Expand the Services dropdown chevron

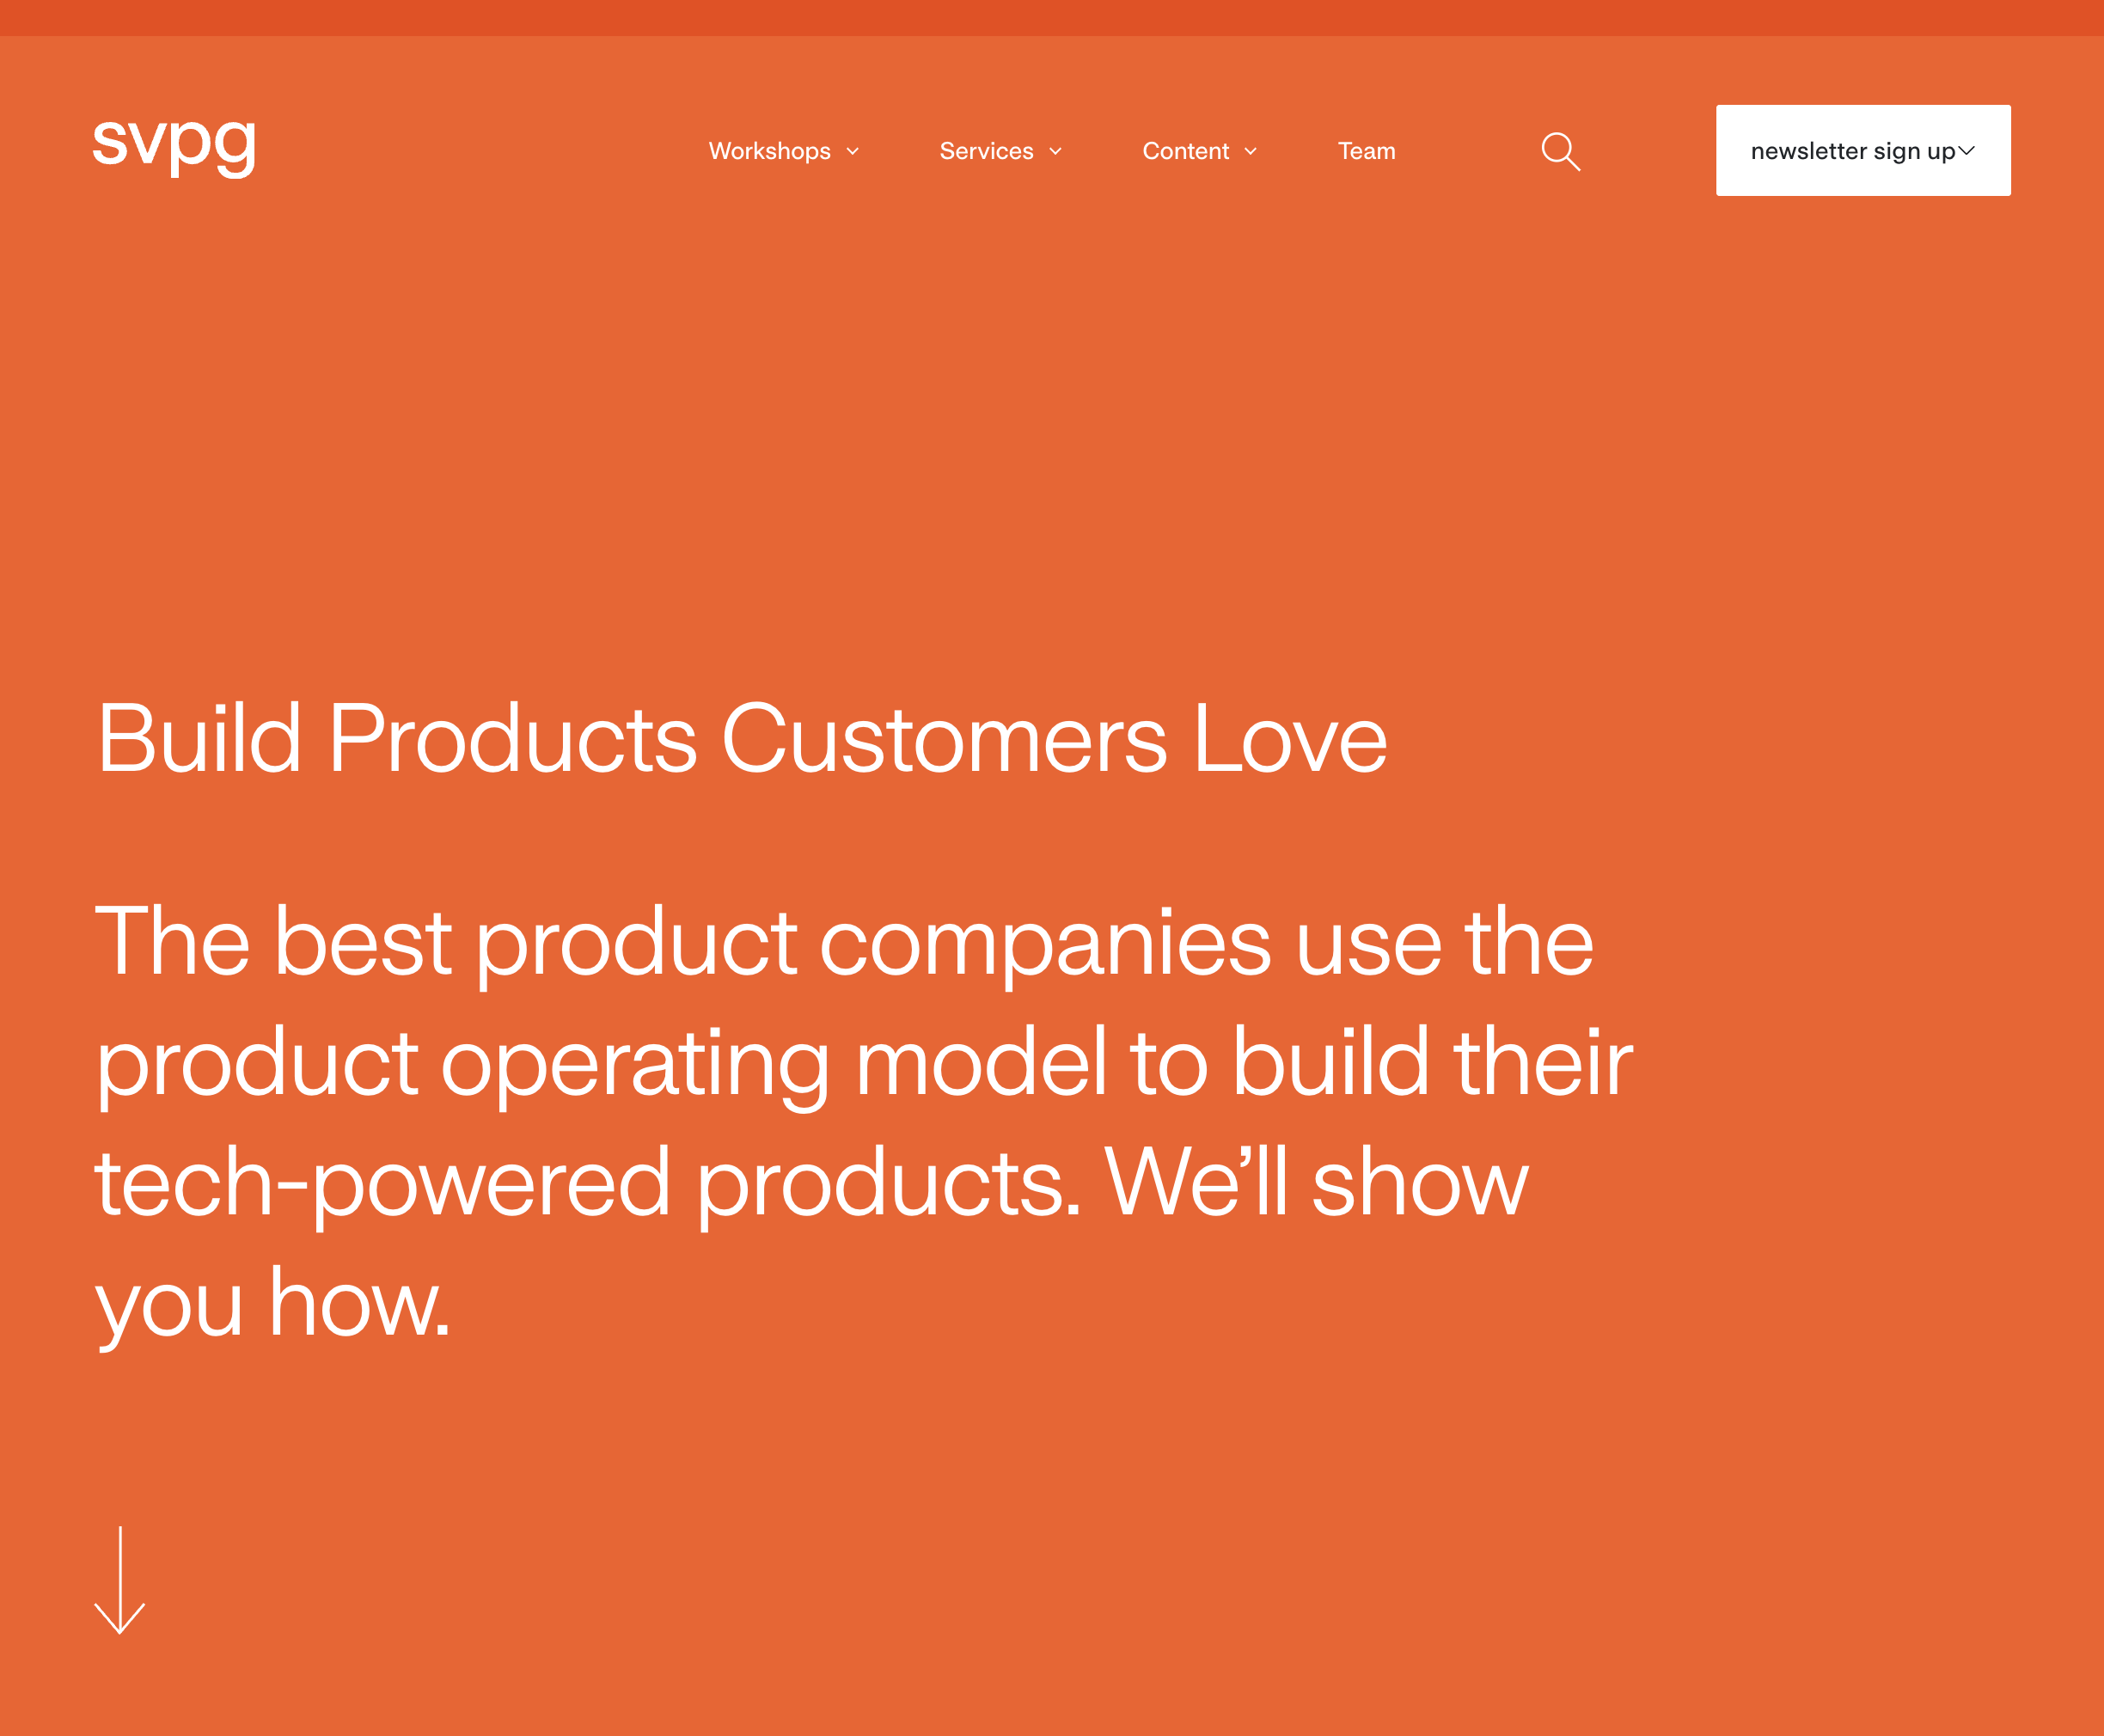[1057, 152]
